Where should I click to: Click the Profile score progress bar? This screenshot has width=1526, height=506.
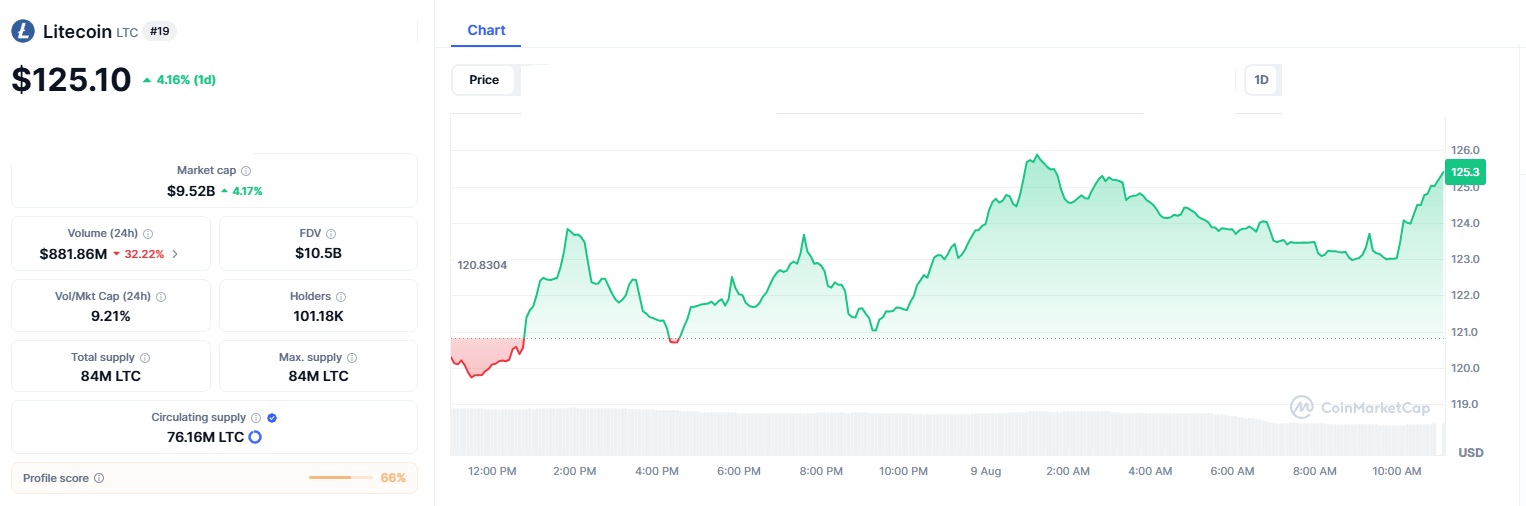tap(341, 478)
